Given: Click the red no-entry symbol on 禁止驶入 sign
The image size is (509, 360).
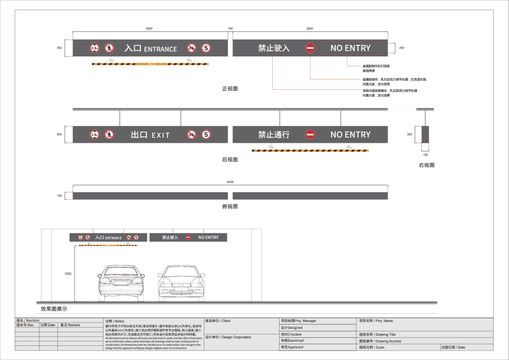Looking at the screenshot, I should click(310, 48).
